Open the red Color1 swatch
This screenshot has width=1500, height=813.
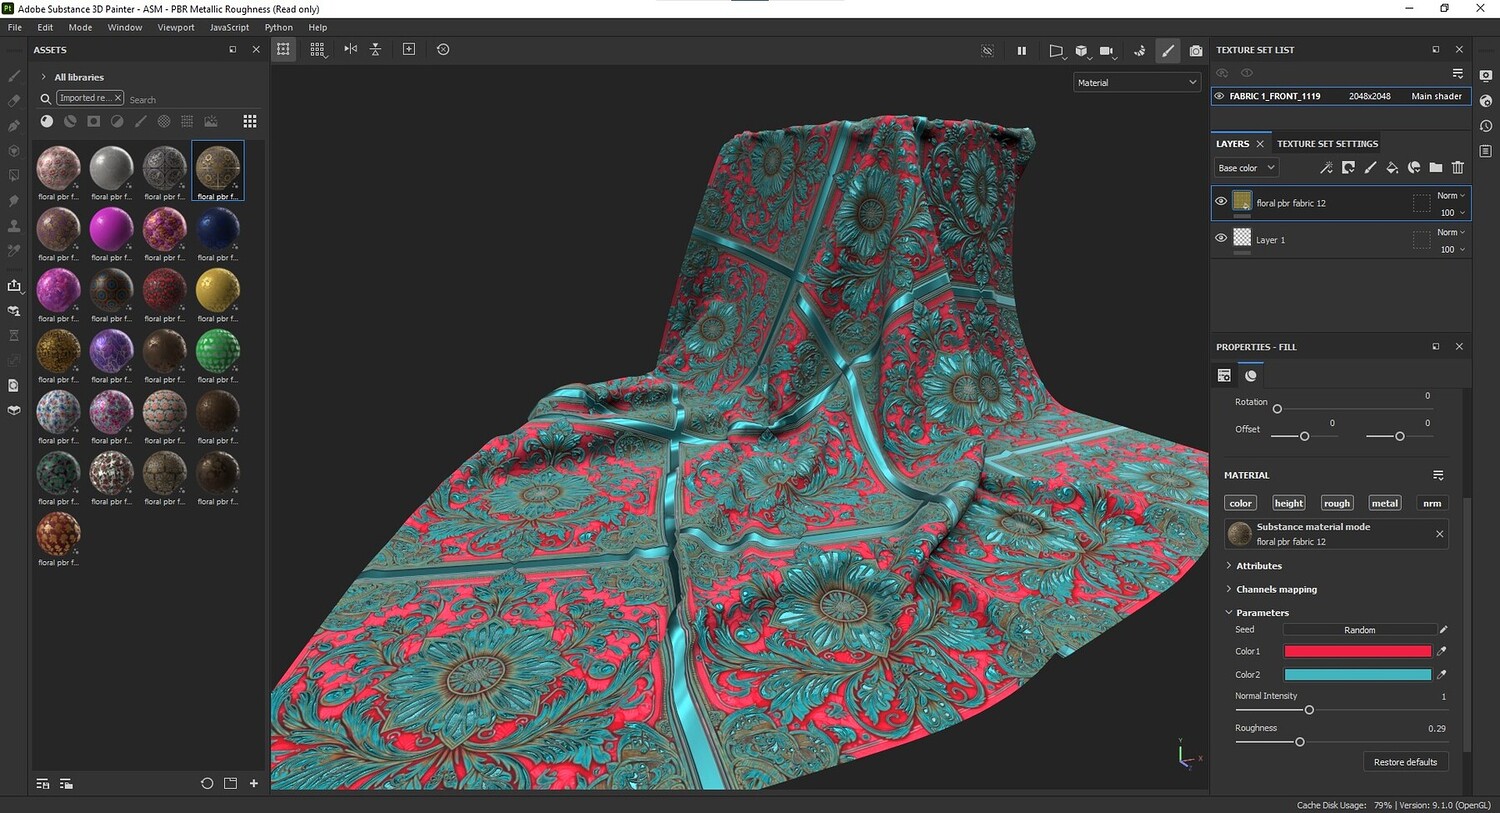tap(1357, 651)
